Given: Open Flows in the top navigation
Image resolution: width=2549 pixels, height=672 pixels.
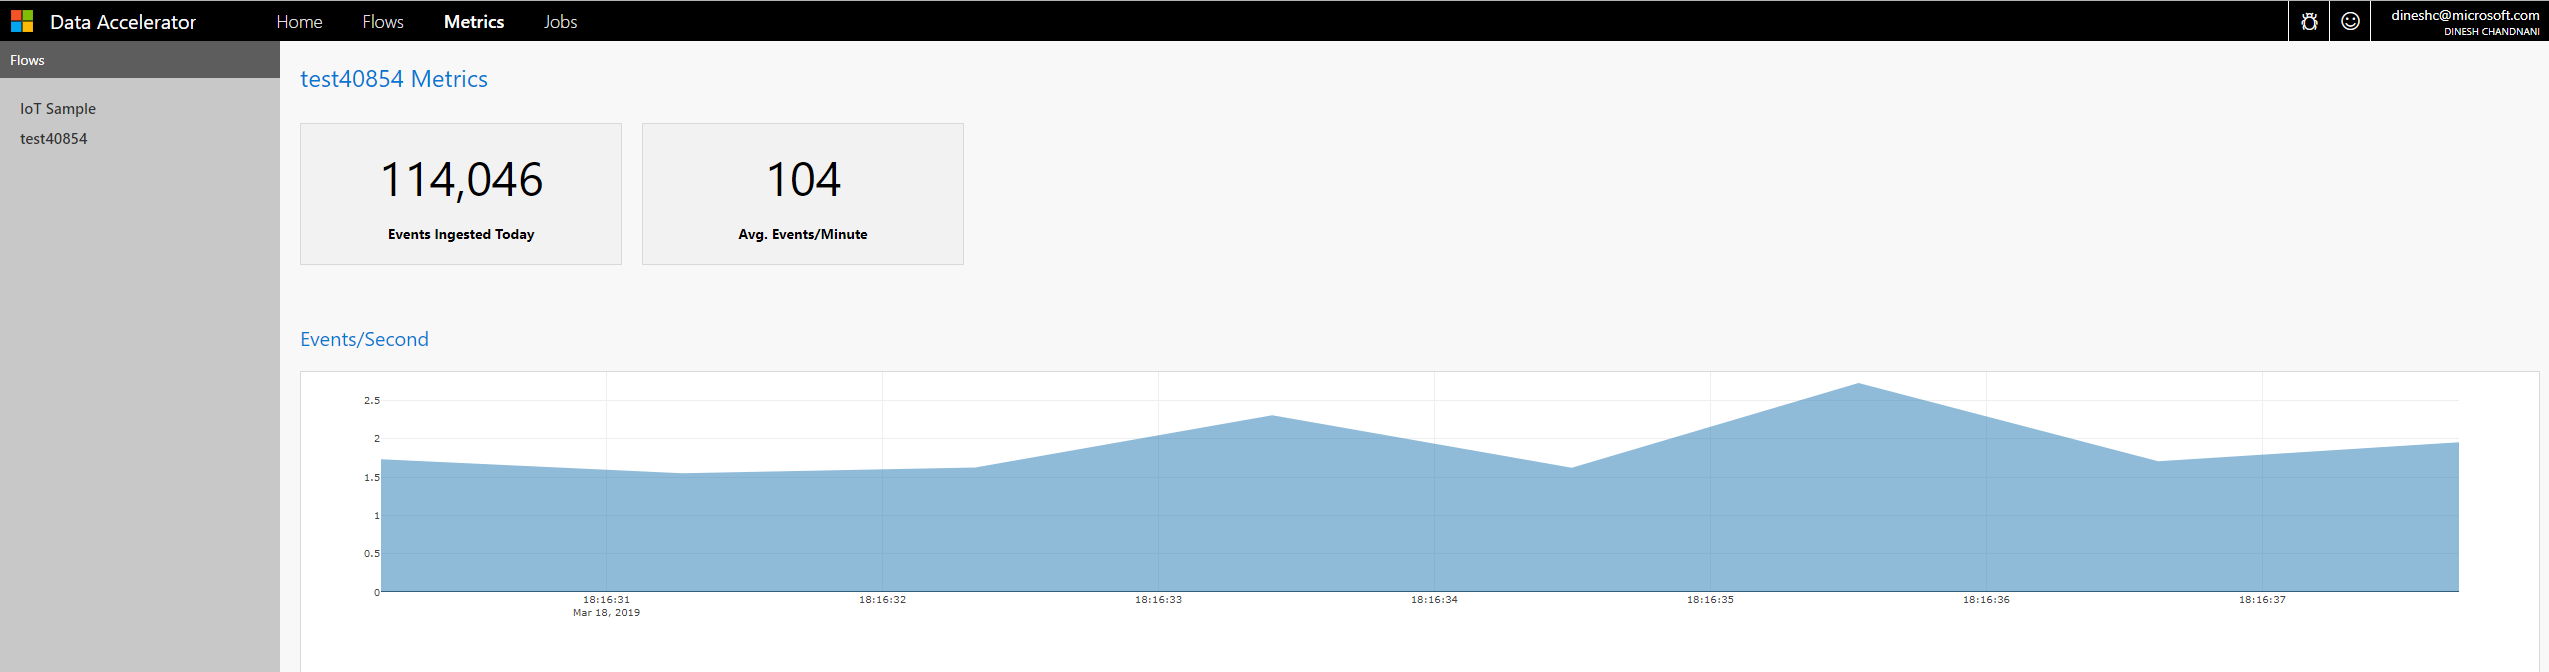Looking at the screenshot, I should tap(383, 21).
